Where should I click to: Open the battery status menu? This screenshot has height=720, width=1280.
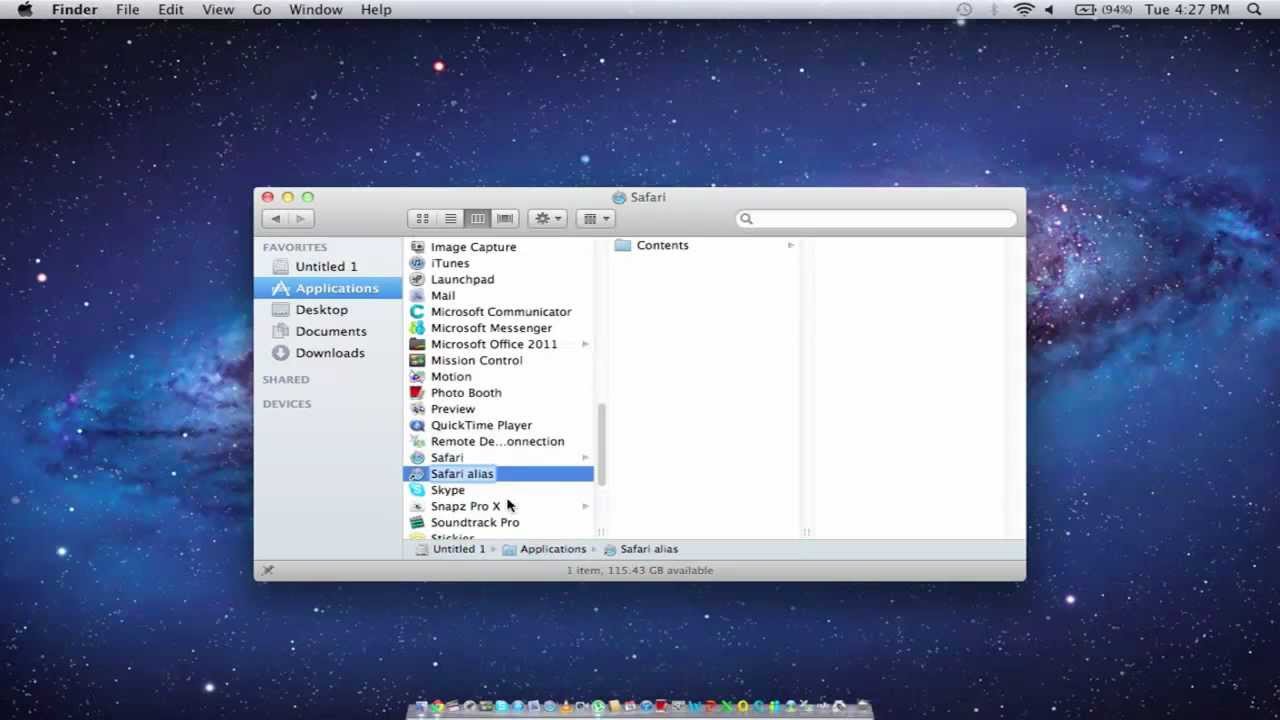pyautogui.click(x=1103, y=10)
